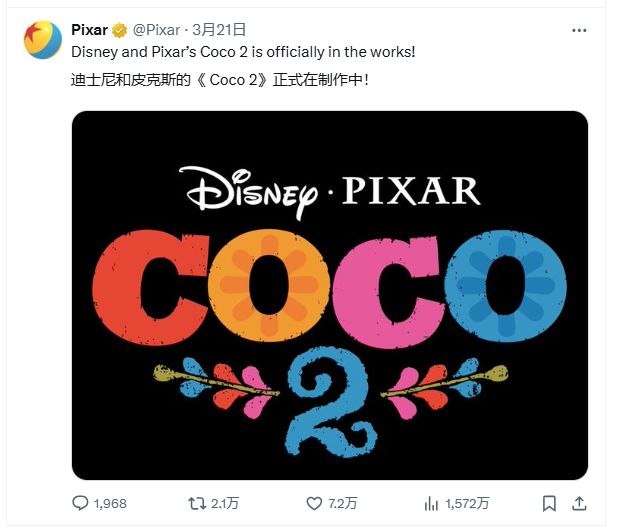Open Pixar's profile picture avatar
The width and height of the screenshot is (633, 527).
(44, 40)
